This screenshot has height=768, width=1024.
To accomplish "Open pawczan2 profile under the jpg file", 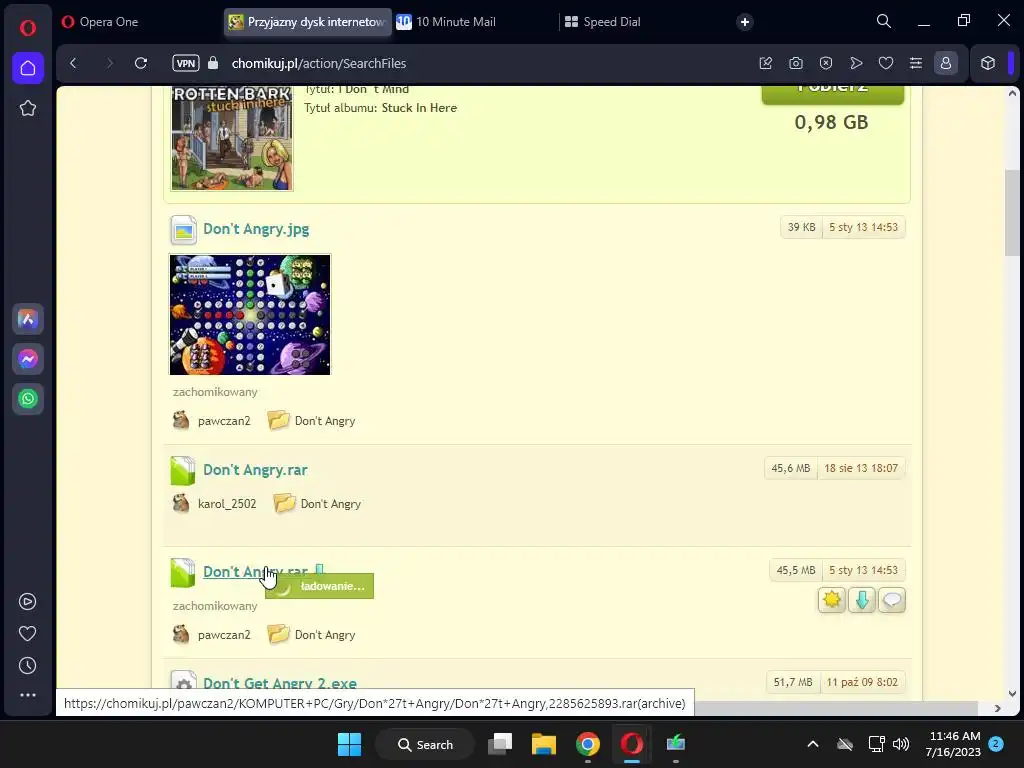I will (224, 421).
